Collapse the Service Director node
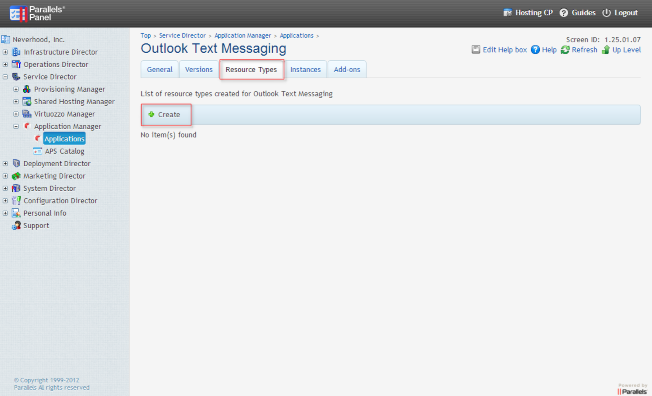 [x=5, y=77]
